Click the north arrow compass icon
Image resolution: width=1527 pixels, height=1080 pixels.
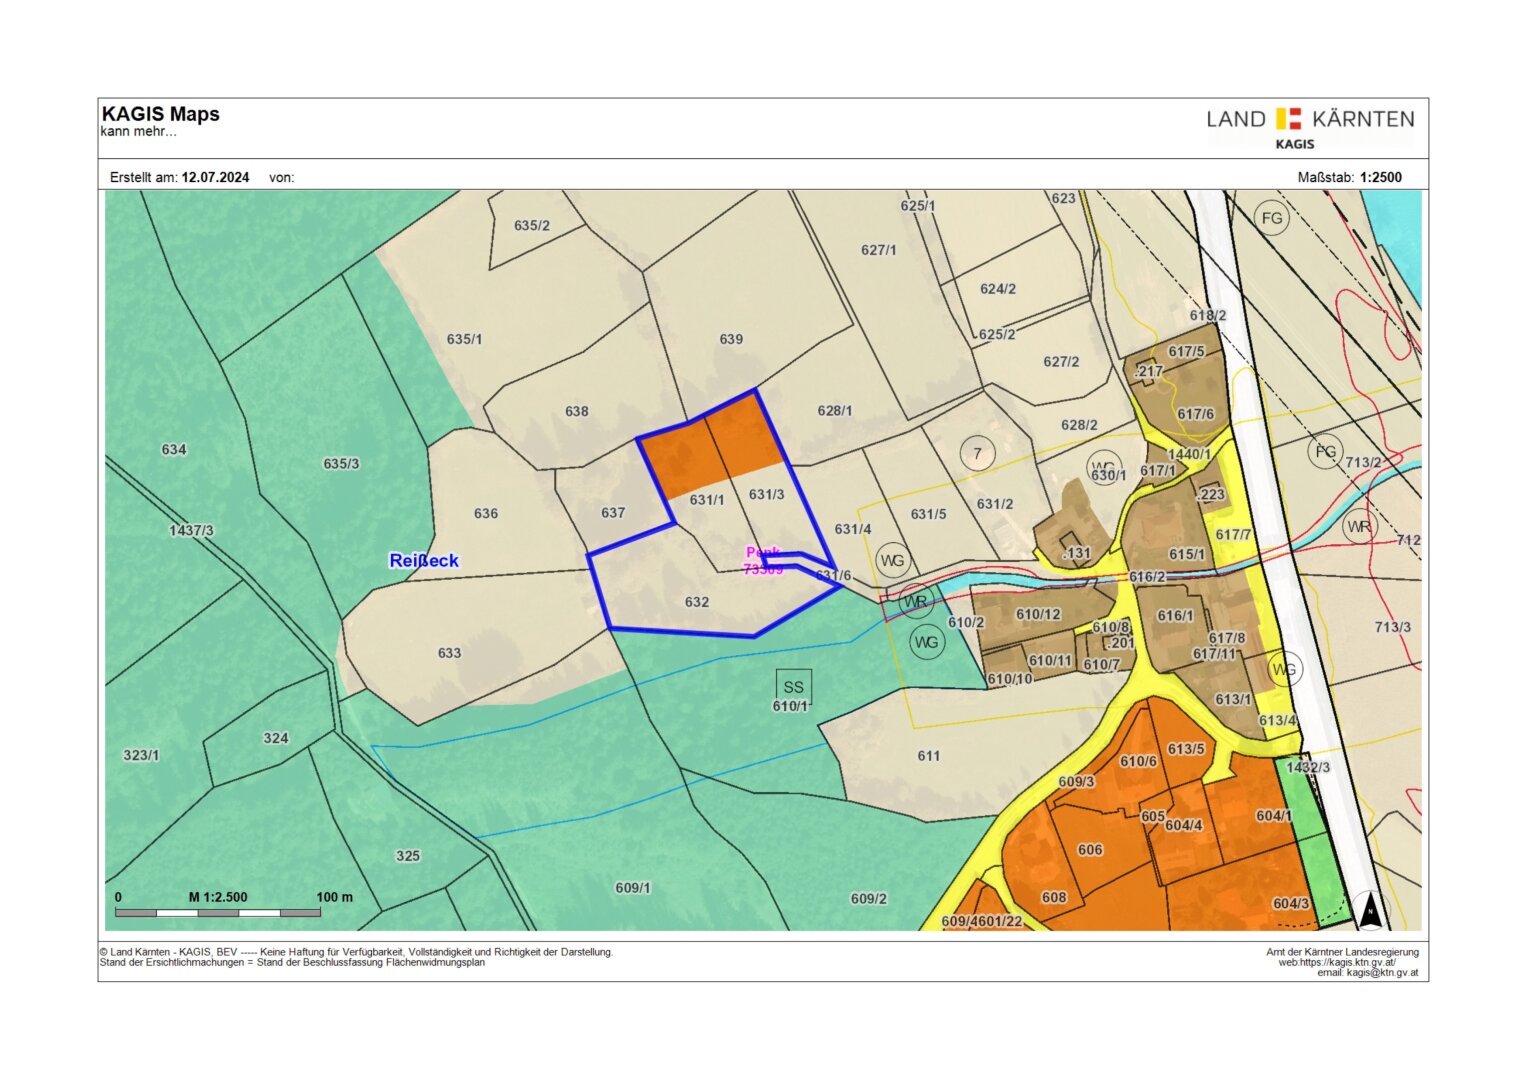pos(1371,911)
